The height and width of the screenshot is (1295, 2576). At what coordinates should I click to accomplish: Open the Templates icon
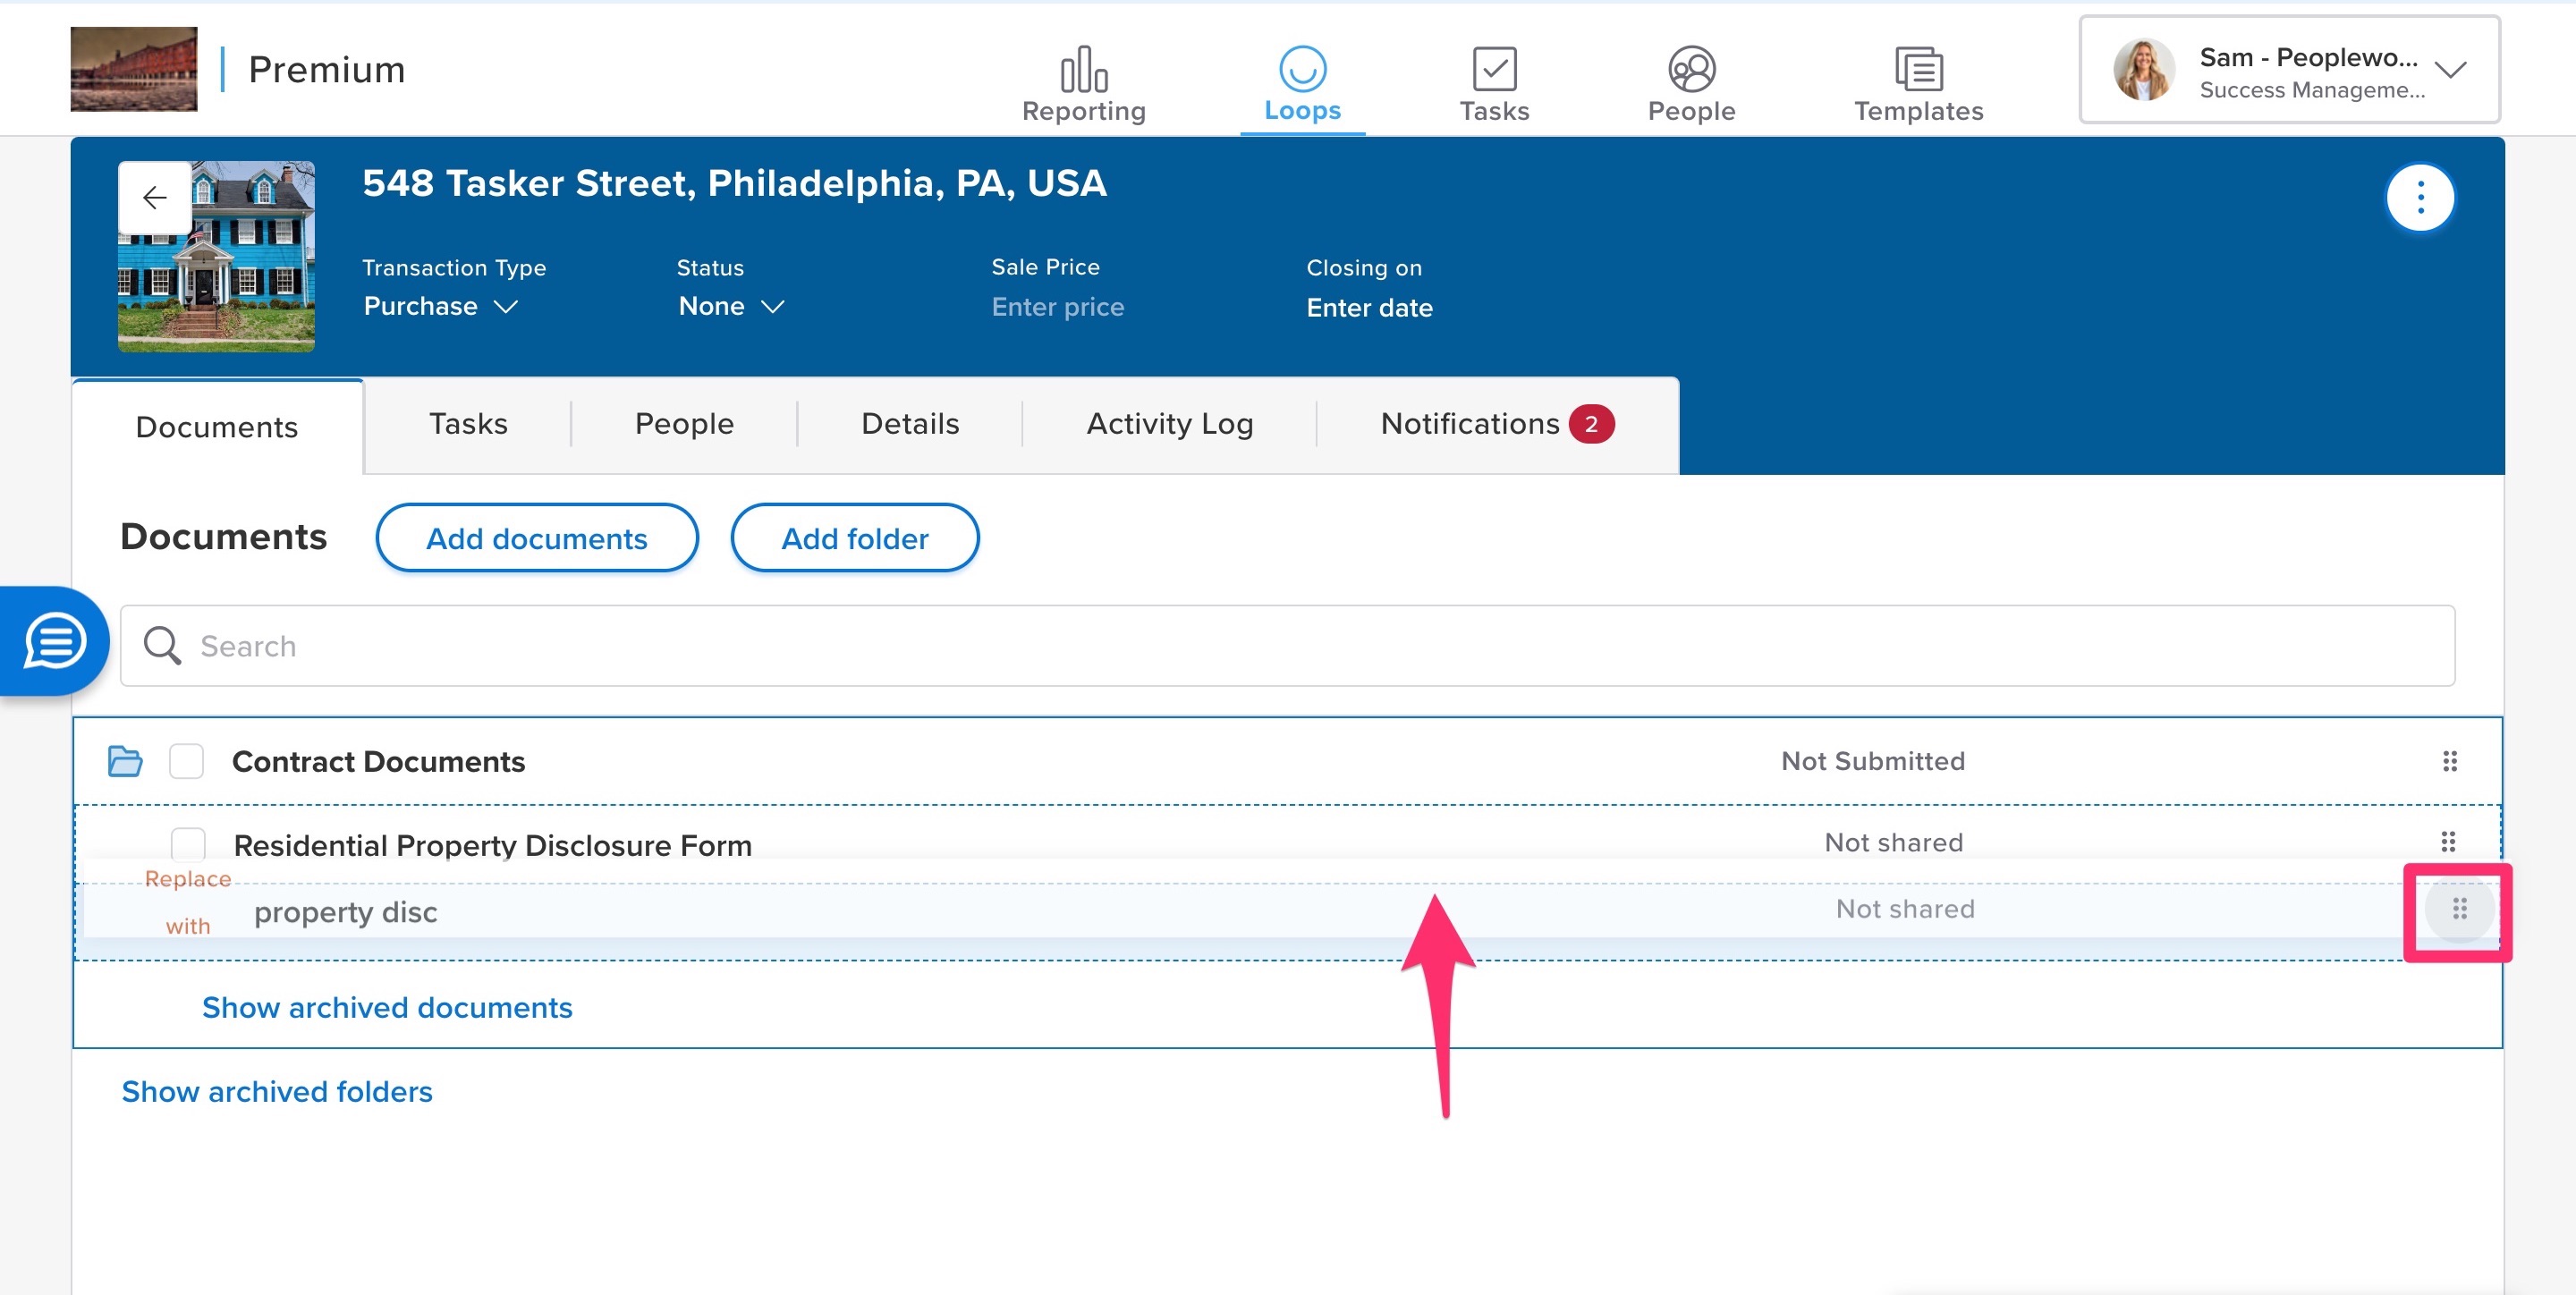tap(1918, 69)
